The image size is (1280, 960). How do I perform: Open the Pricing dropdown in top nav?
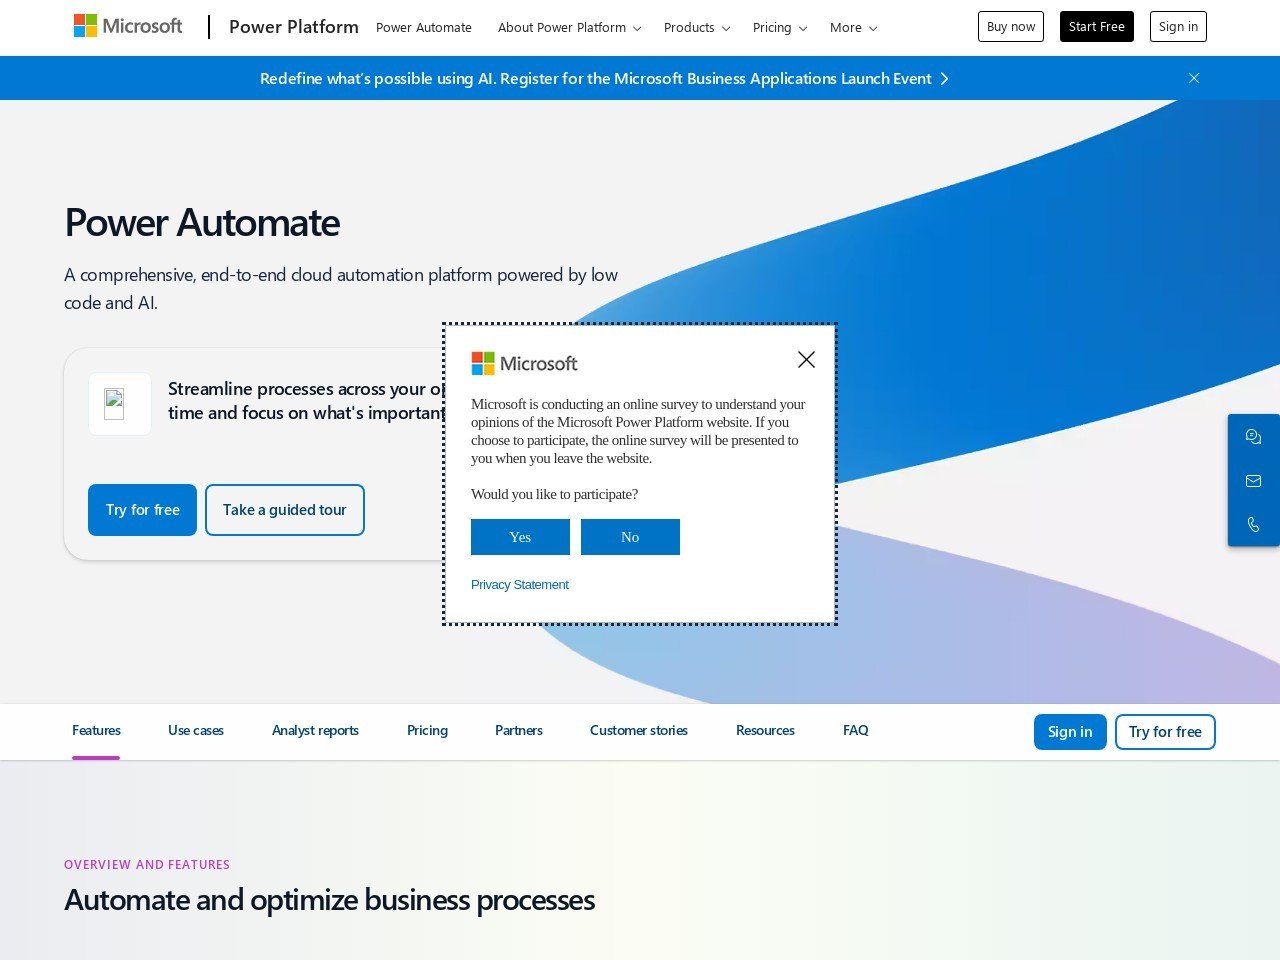coord(779,28)
